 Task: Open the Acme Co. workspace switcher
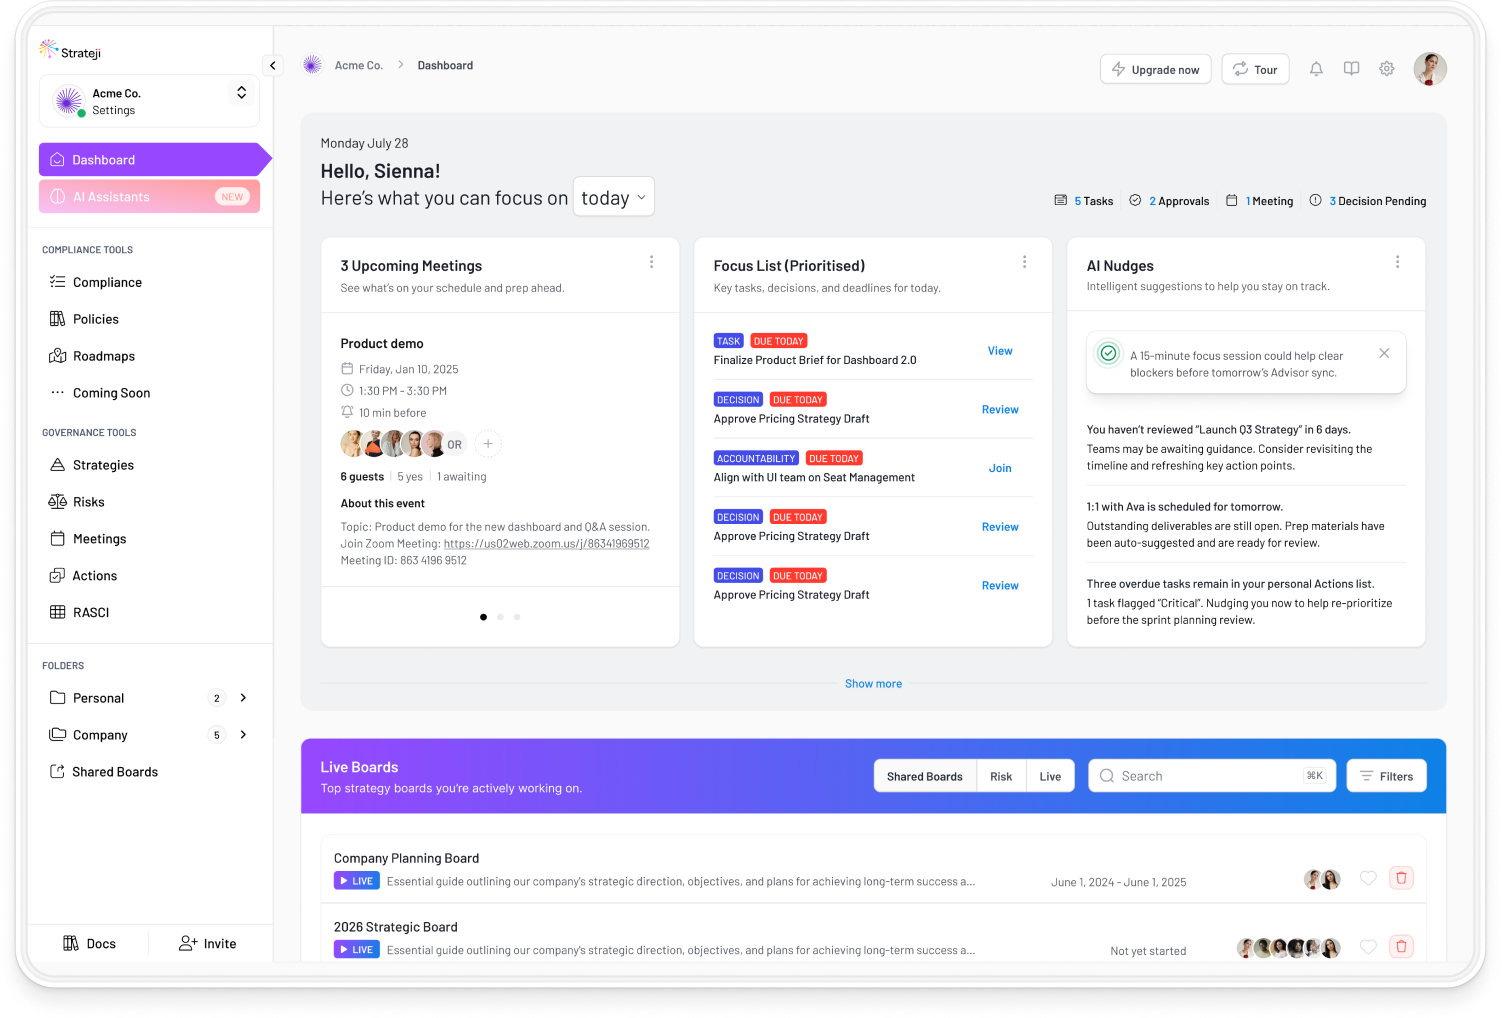click(x=241, y=93)
